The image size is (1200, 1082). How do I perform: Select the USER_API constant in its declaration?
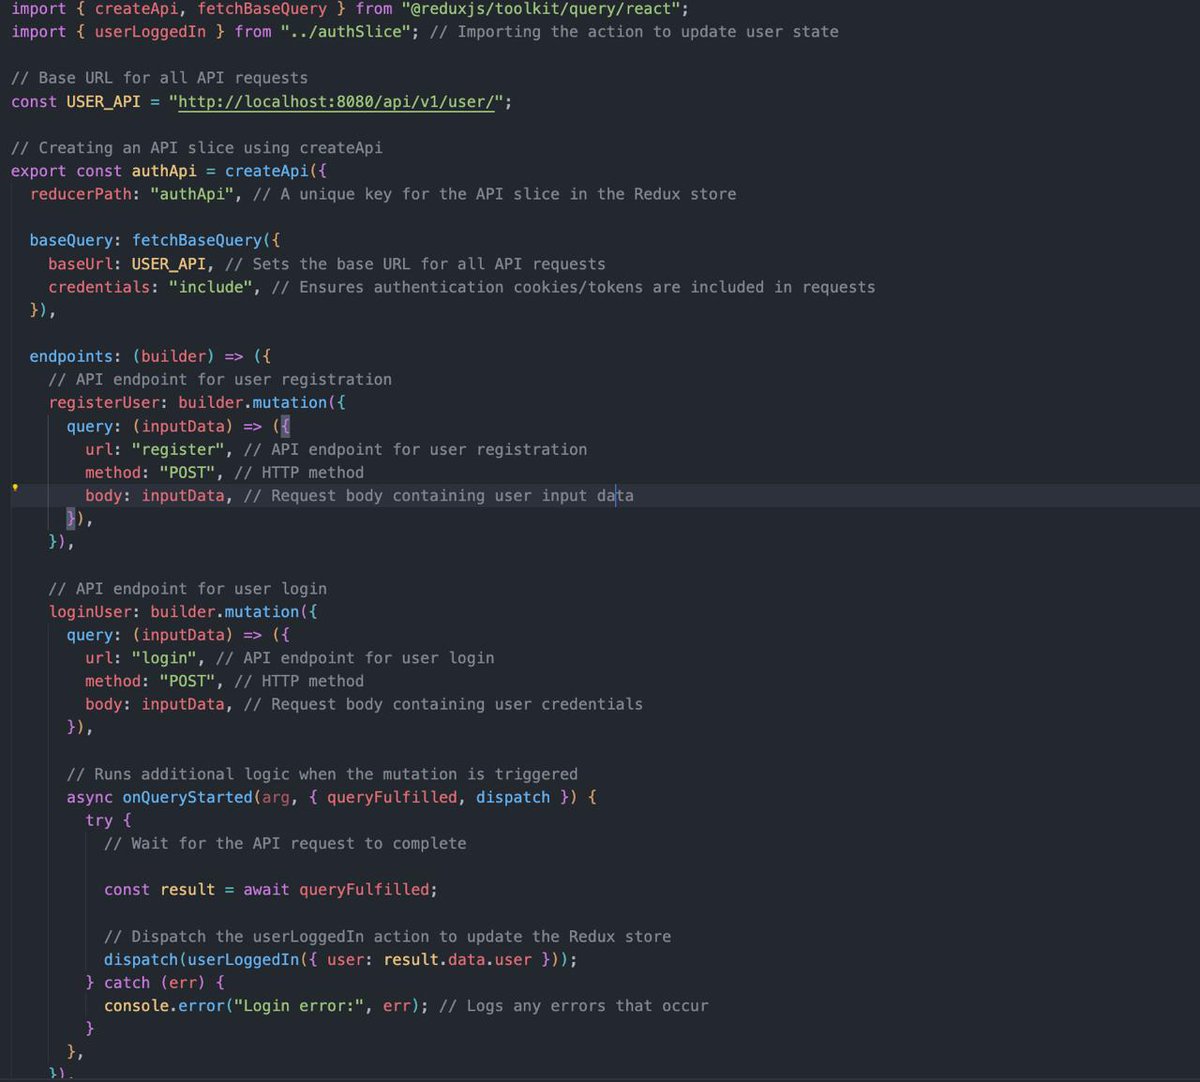(104, 101)
